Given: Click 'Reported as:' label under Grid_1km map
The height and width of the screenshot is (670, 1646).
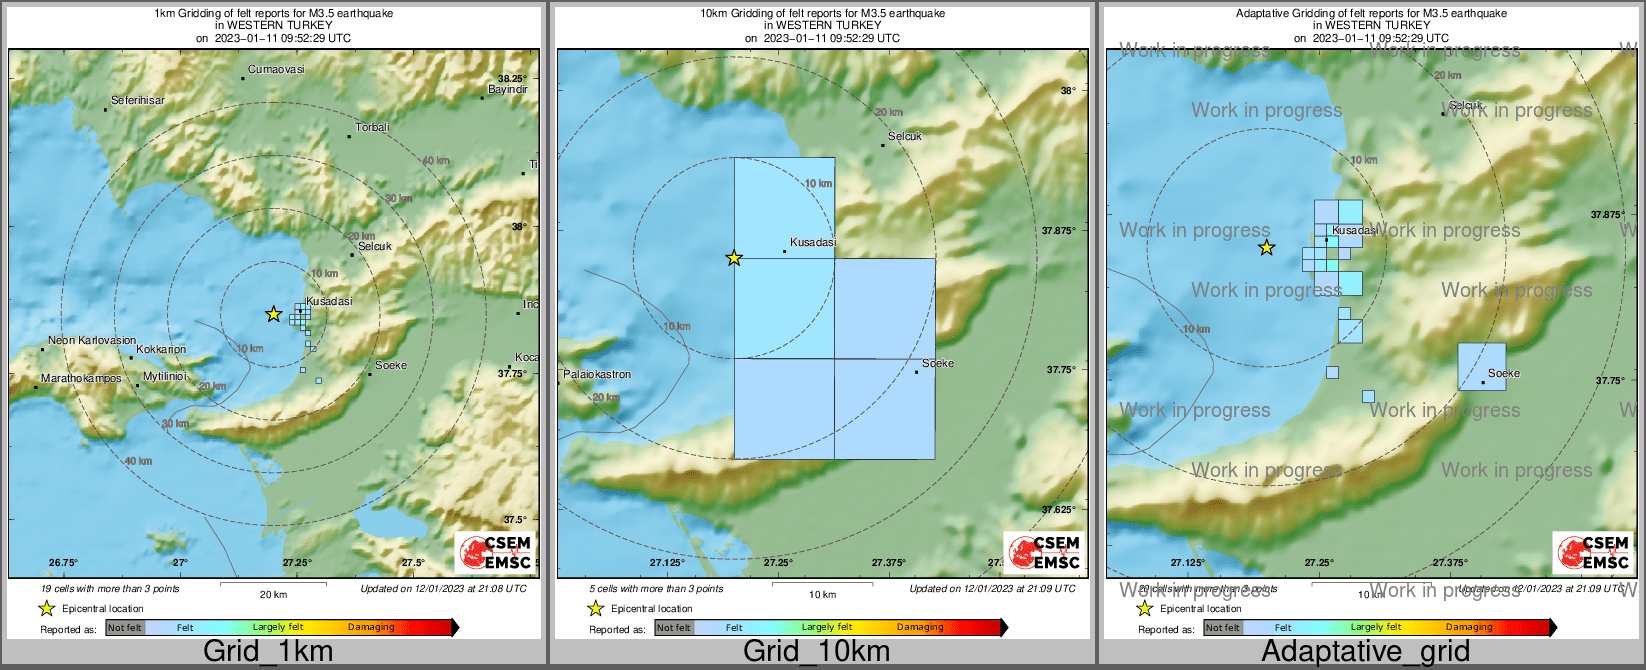Looking at the screenshot, I should click(68, 630).
